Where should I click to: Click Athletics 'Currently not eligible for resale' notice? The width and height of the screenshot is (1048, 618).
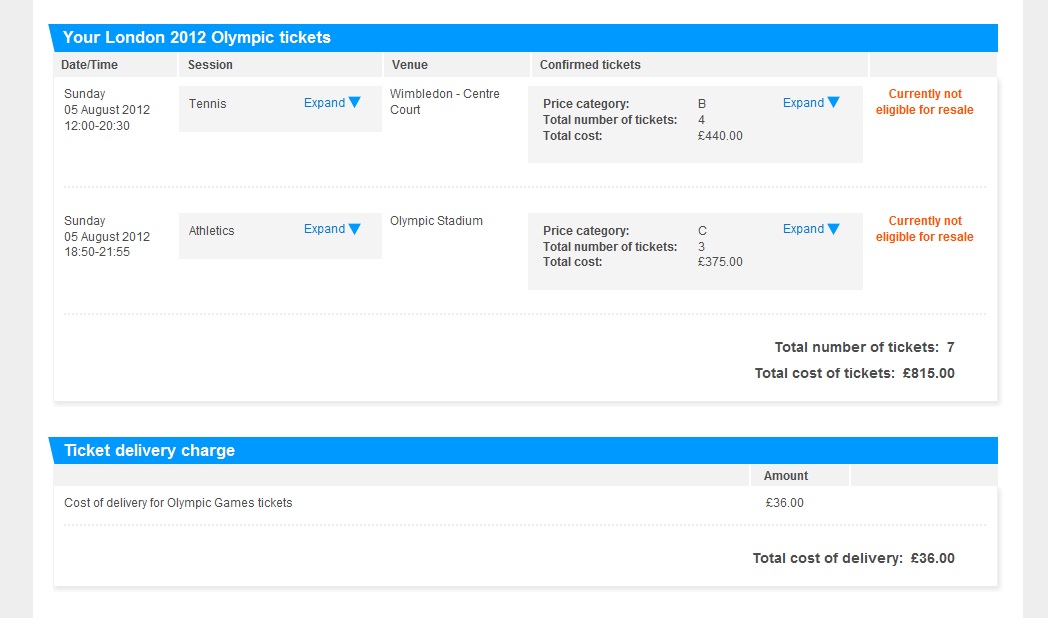924,229
